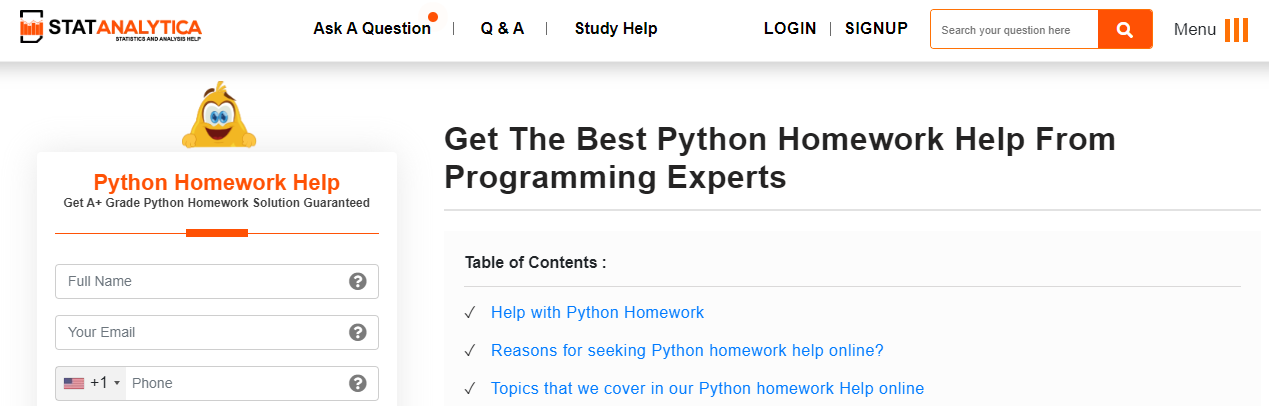Click the Your Email help question icon
This screenshot has height=406, width=1269.
coord(357,332)
